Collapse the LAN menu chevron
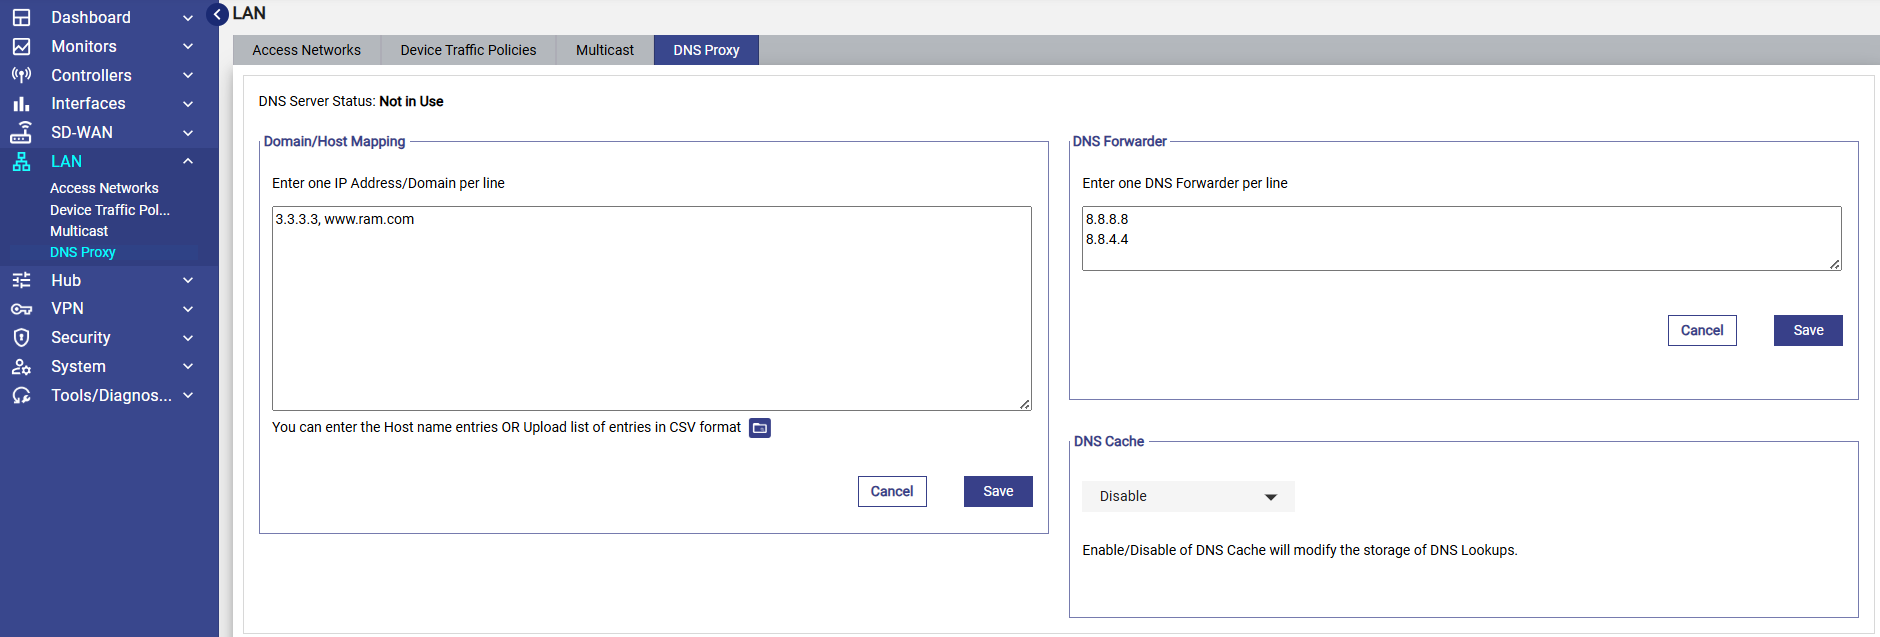 point(188,161)
